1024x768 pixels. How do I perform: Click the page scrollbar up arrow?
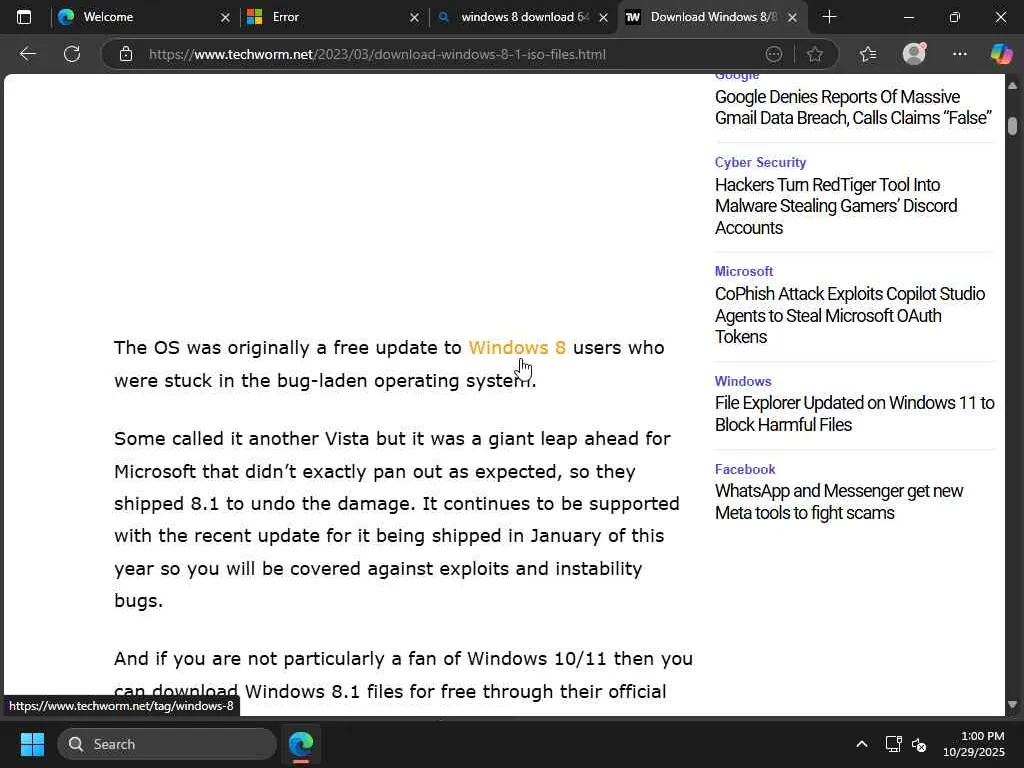[x=1012, y=86]
